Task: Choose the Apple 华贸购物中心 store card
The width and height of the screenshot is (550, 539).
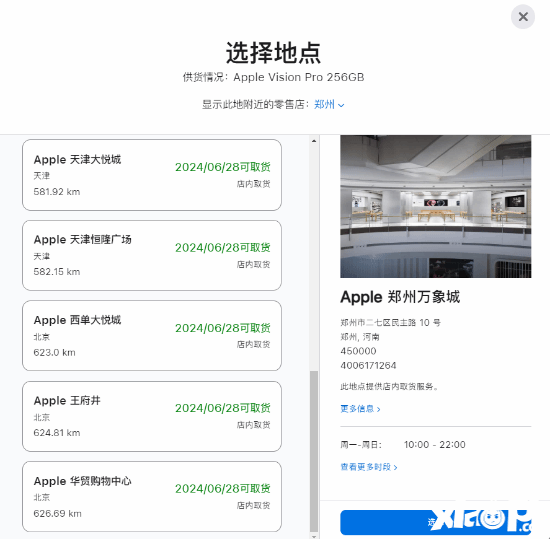Action: coord(152,497)
